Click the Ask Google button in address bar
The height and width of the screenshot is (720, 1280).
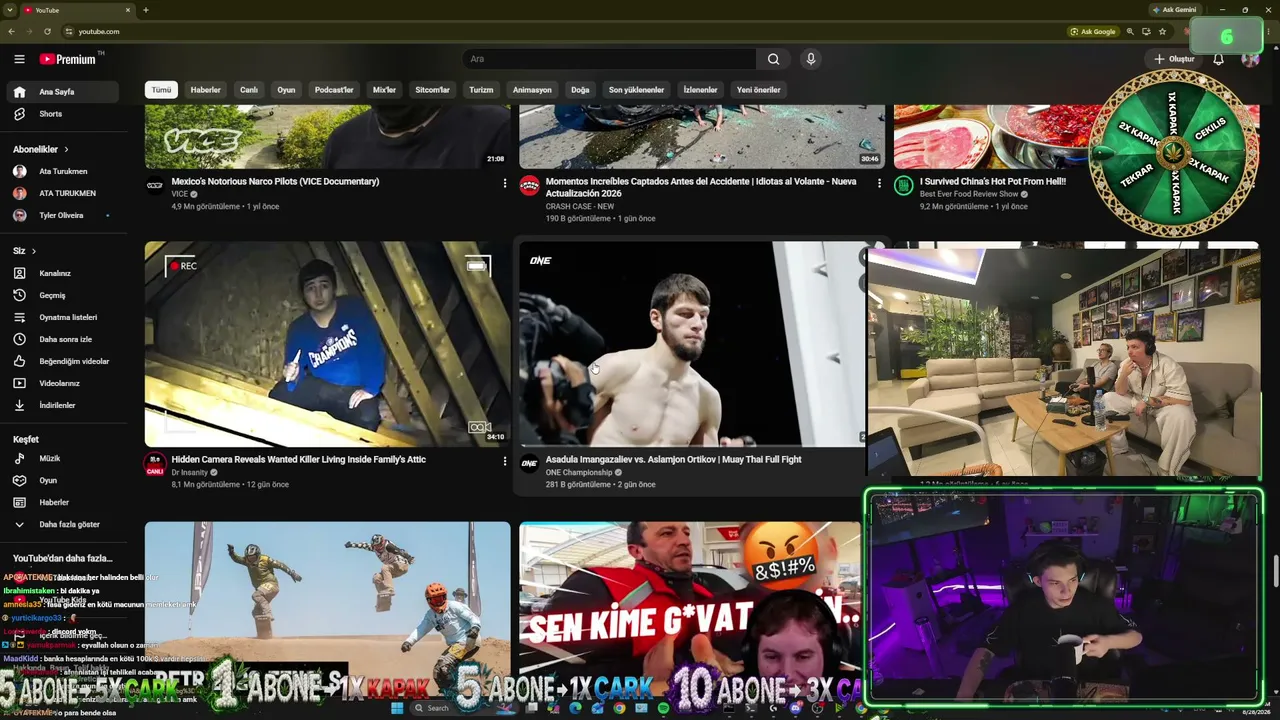click(x=1093, y=31)
